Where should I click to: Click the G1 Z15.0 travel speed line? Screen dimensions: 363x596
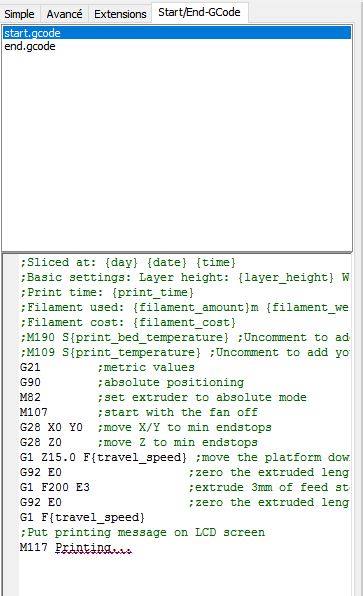[185, 457]
